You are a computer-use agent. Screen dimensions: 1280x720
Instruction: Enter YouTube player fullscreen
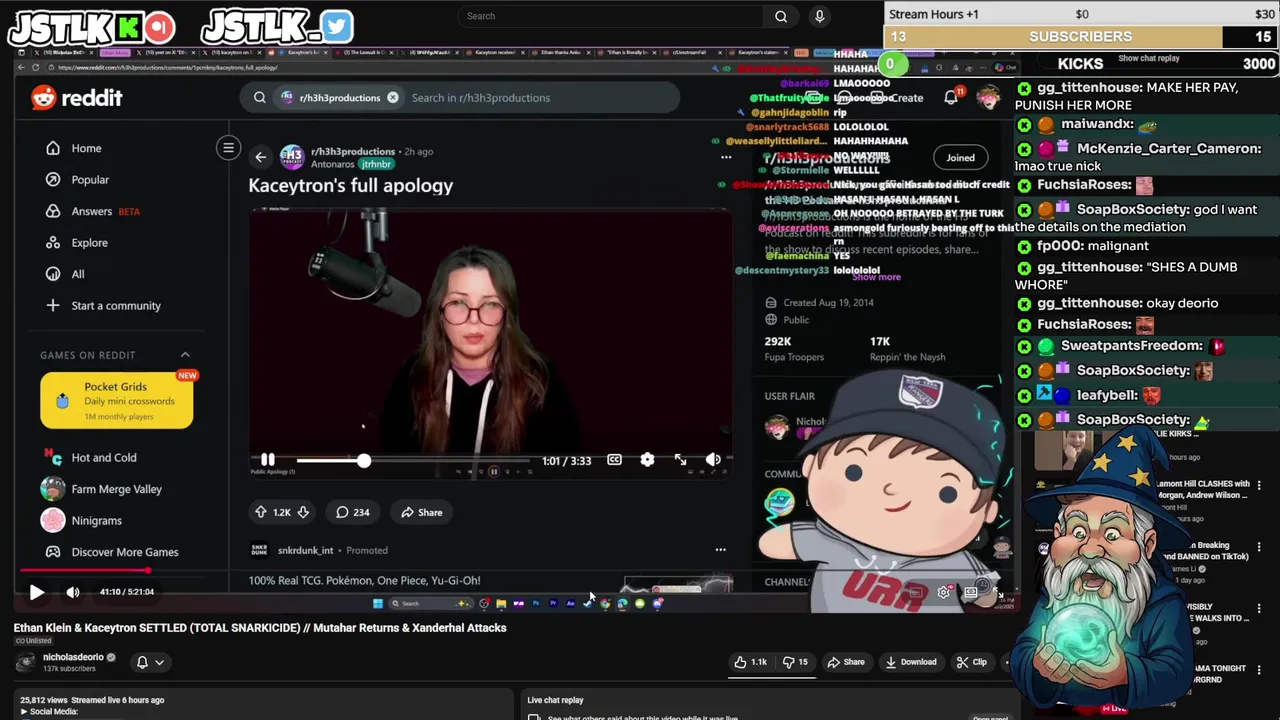(x=998, y=592)
